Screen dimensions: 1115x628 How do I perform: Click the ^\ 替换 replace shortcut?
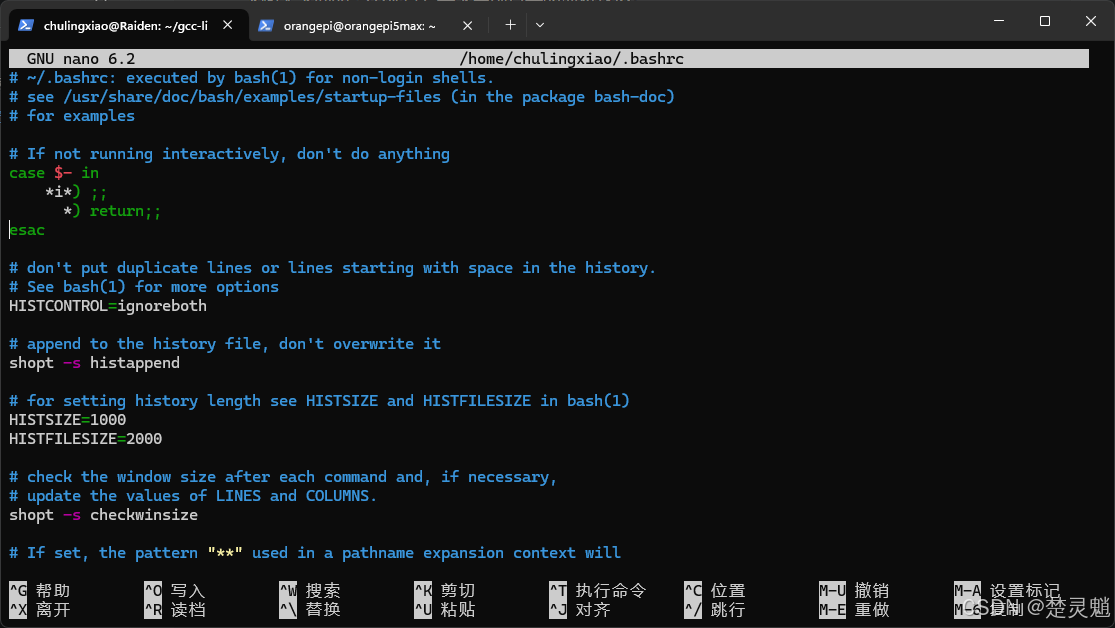310,610
